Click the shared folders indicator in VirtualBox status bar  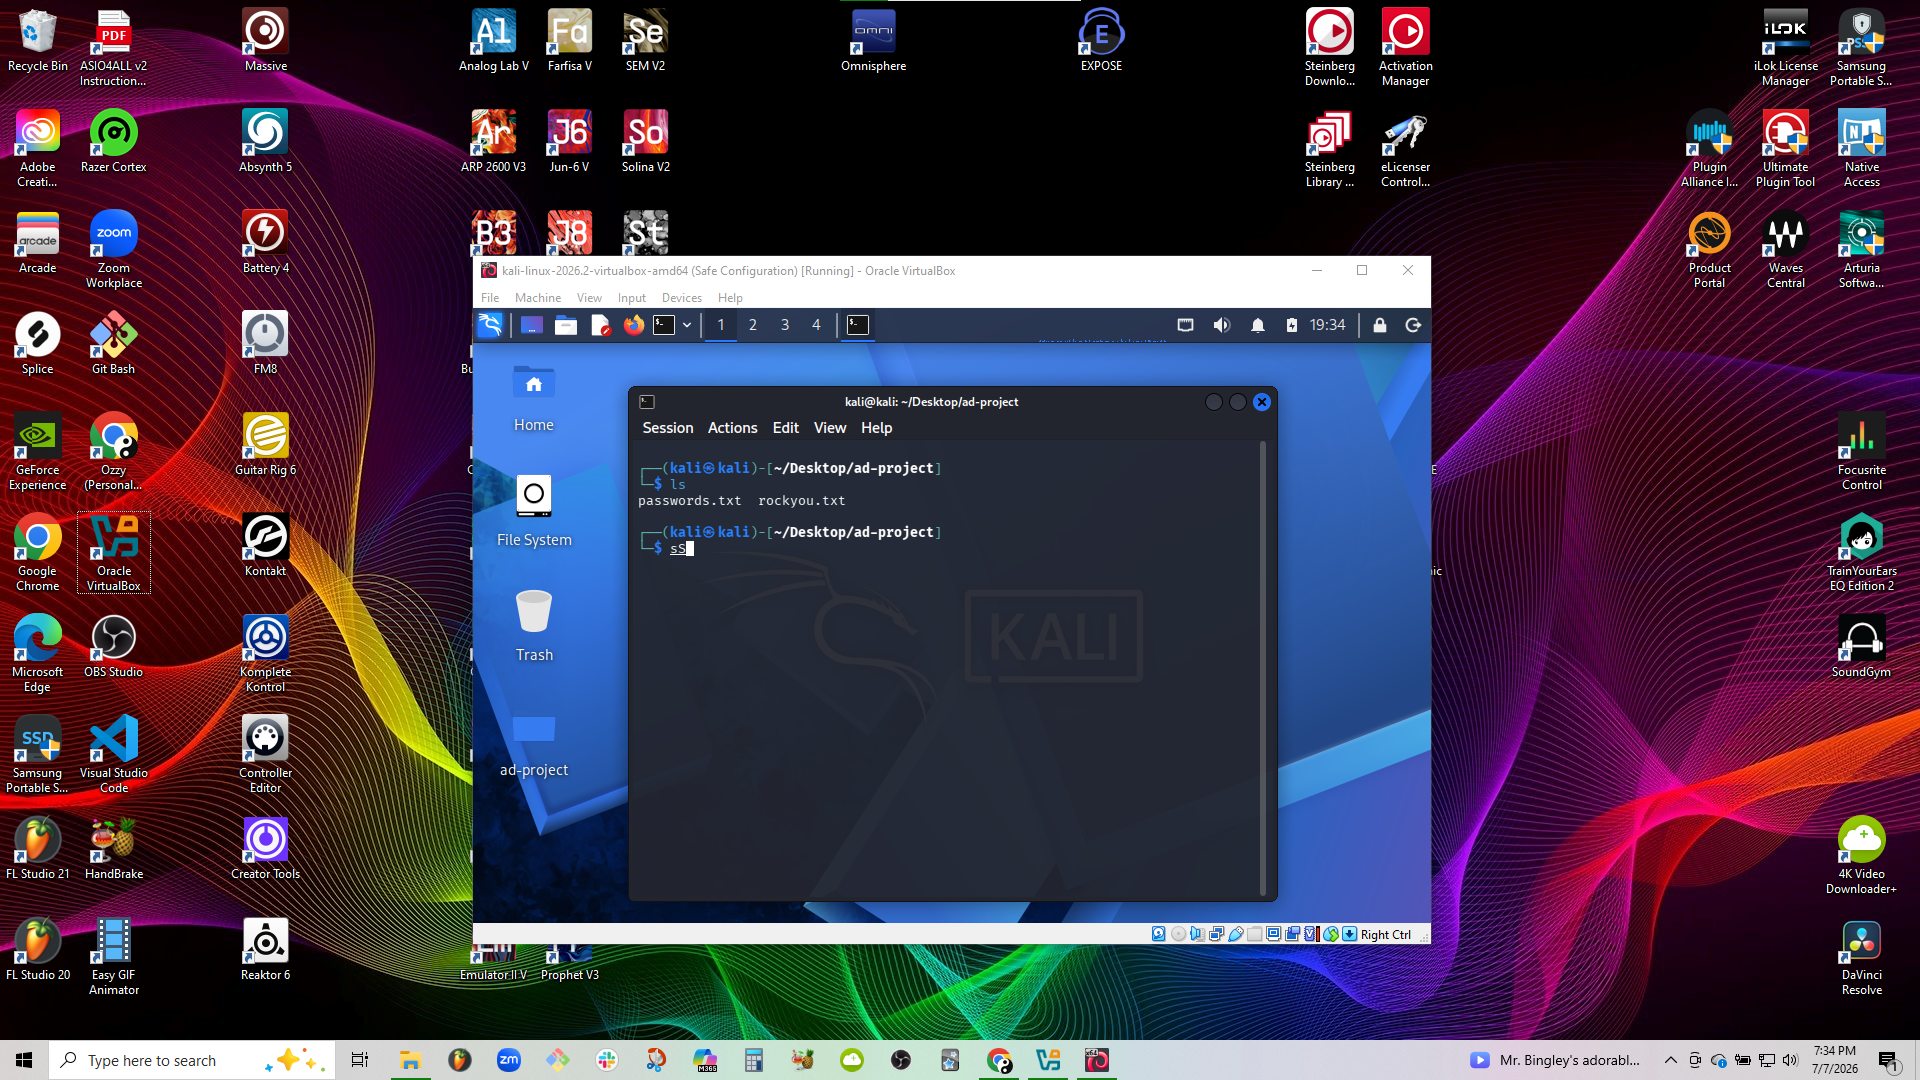(1254, 934)
